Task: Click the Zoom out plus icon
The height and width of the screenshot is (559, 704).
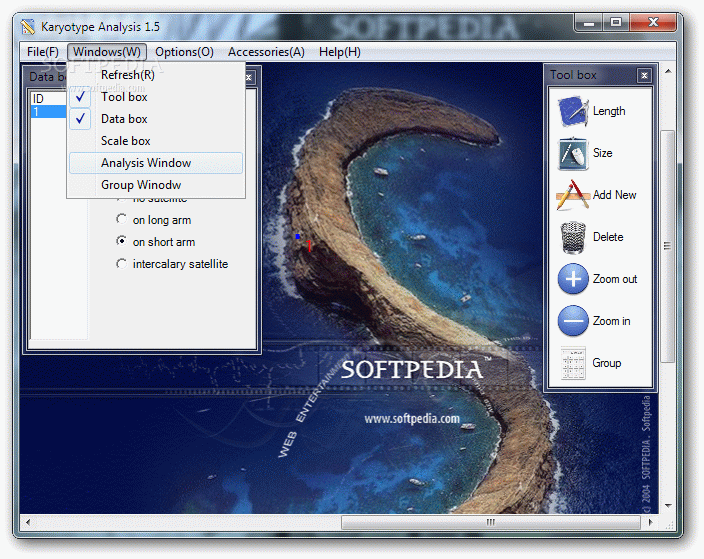Action: pos(573,279)
